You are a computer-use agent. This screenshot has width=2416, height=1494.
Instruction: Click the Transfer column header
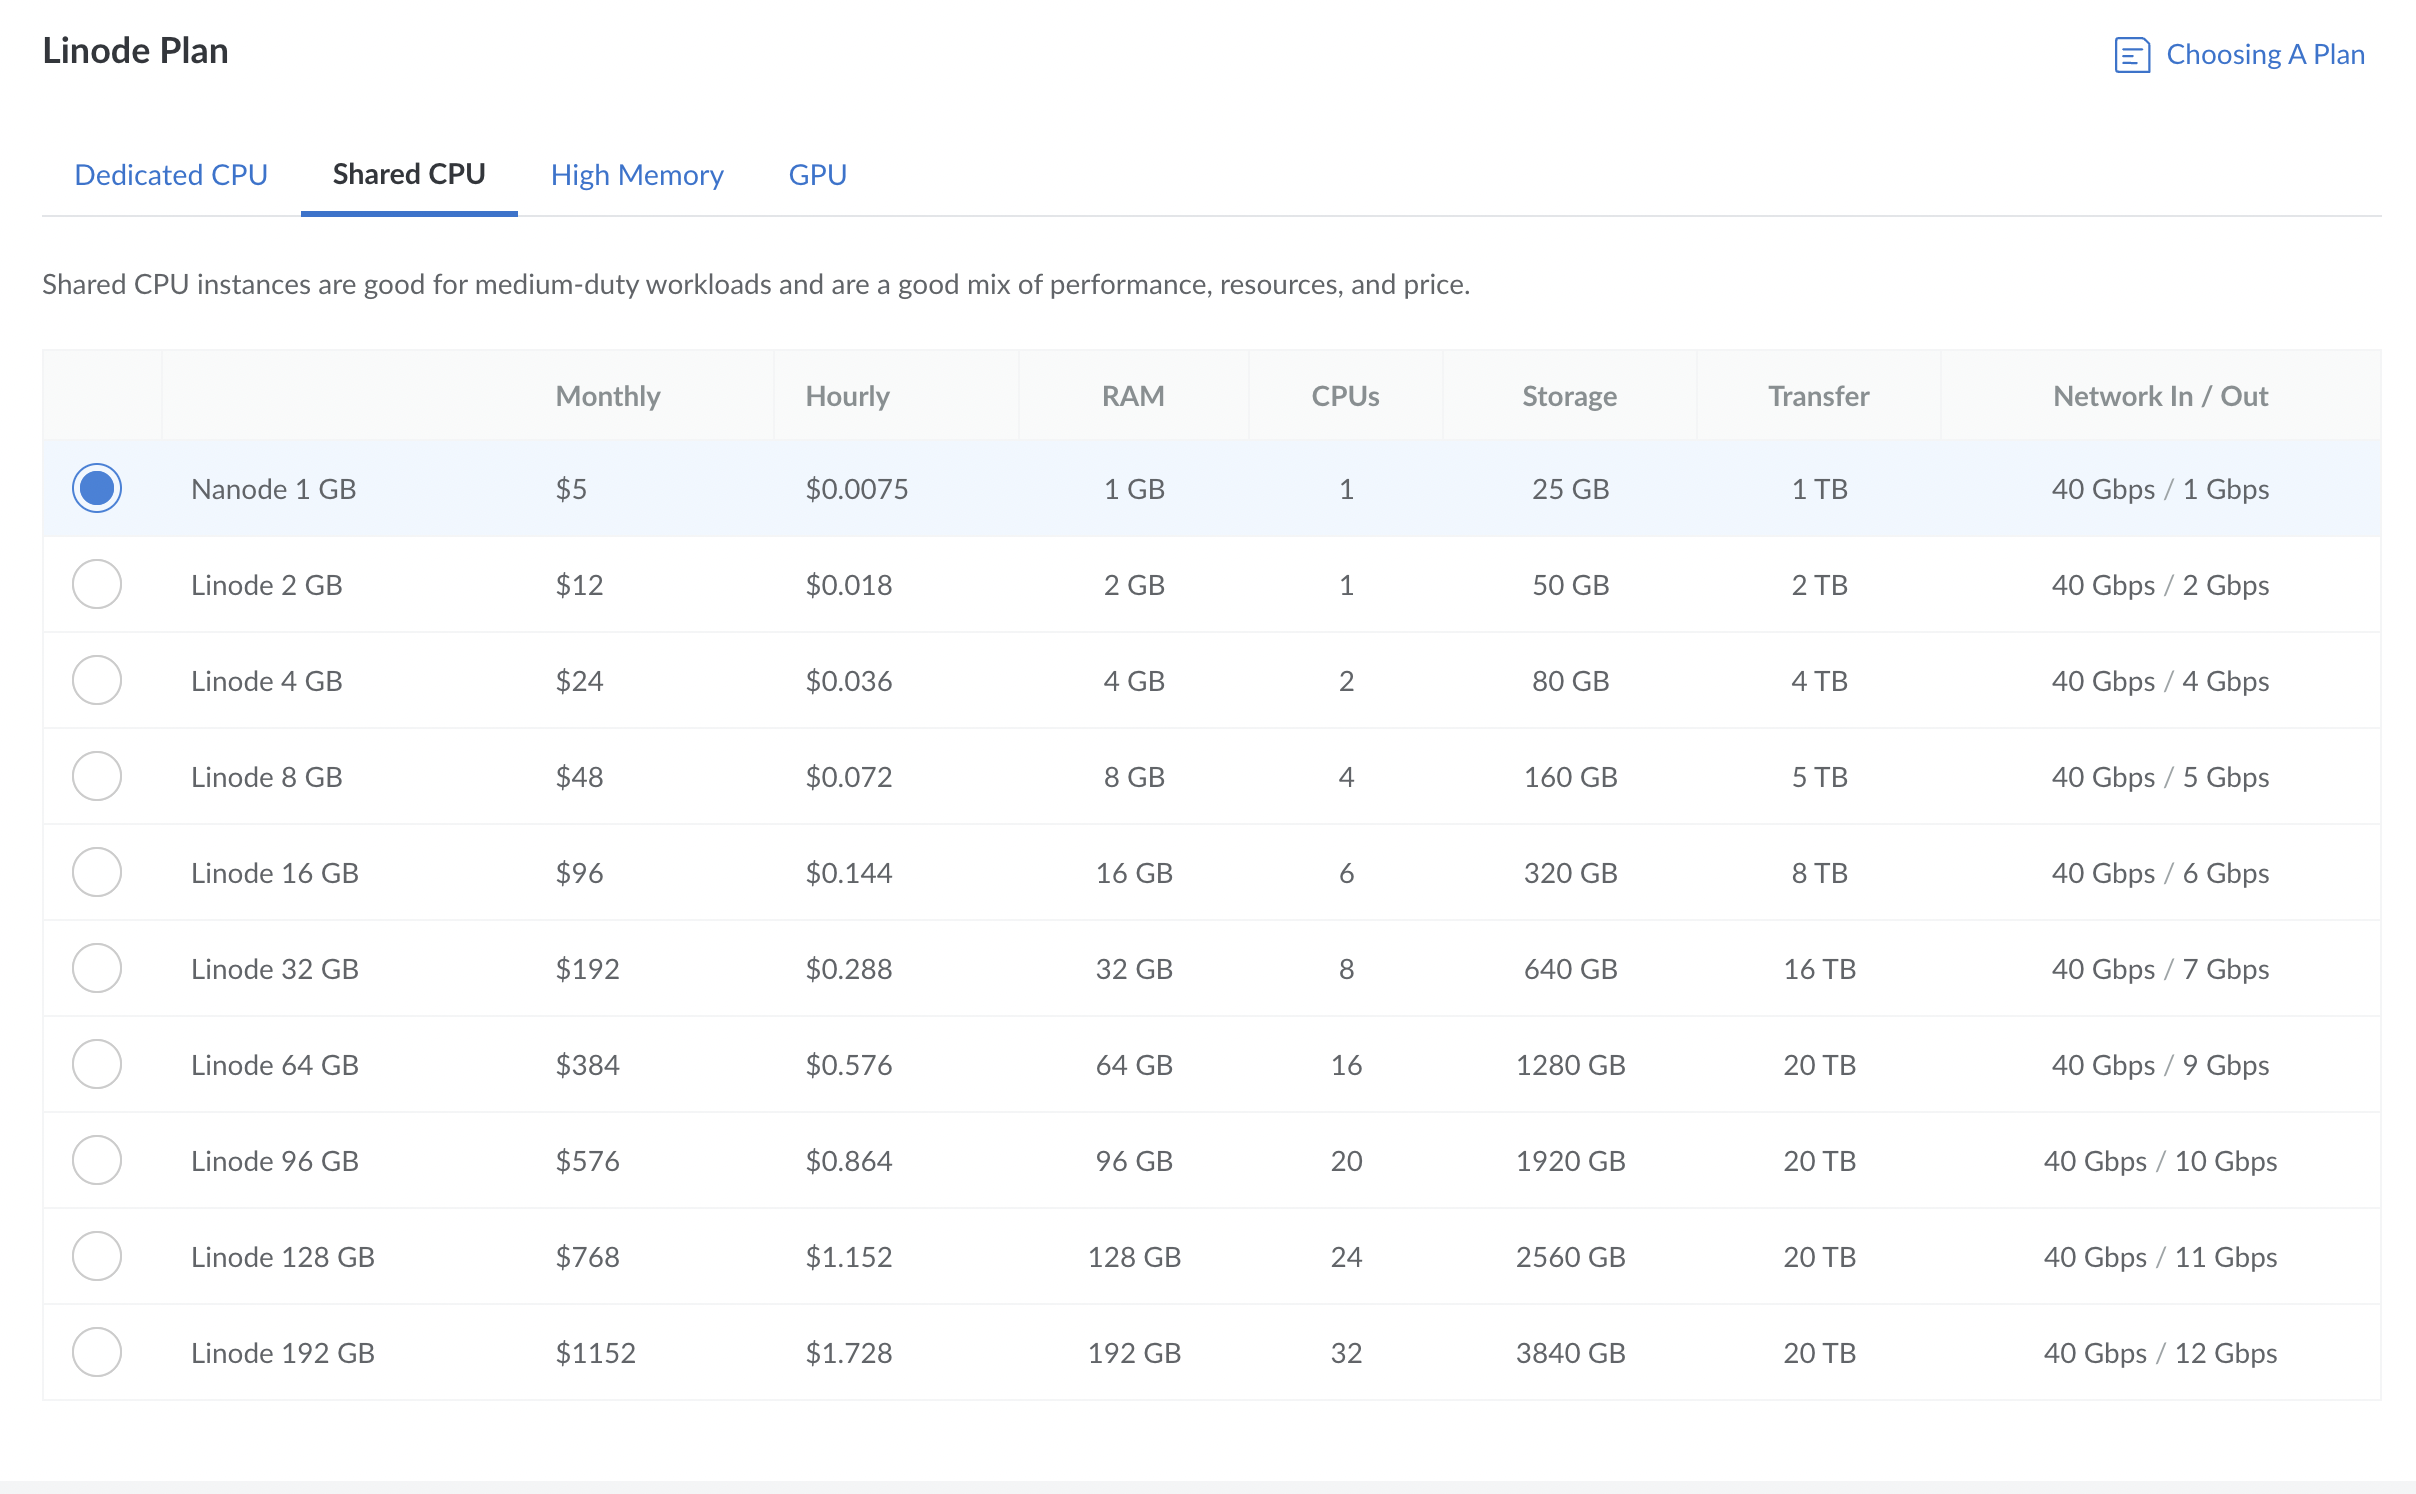click(1819, 396)
